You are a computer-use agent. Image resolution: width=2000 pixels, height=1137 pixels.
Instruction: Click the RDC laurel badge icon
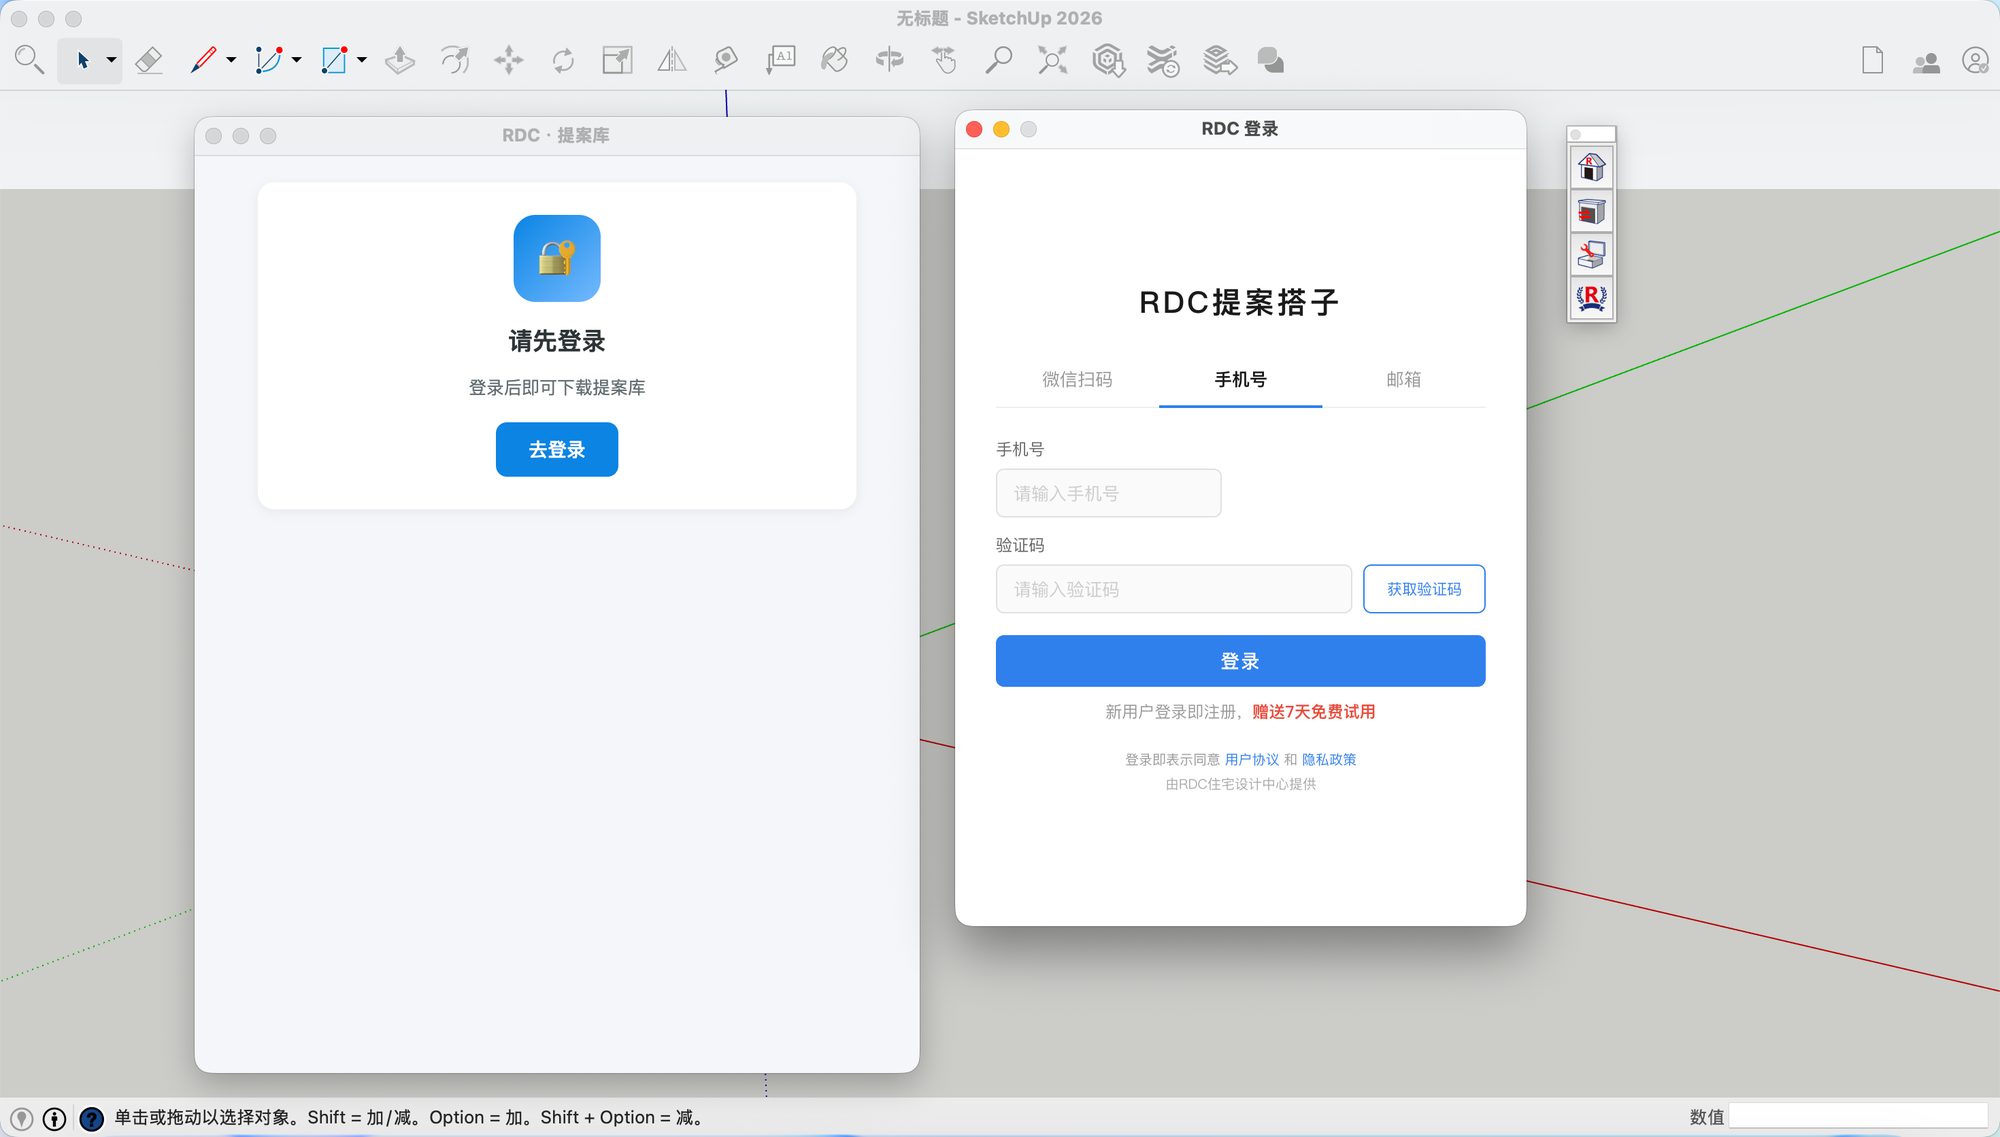[x=1592, y=298]
